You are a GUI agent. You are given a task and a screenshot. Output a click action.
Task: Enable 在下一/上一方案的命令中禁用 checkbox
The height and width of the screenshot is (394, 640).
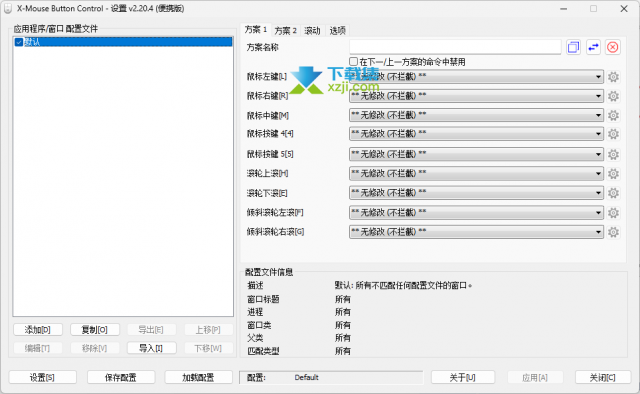point(353,62)
